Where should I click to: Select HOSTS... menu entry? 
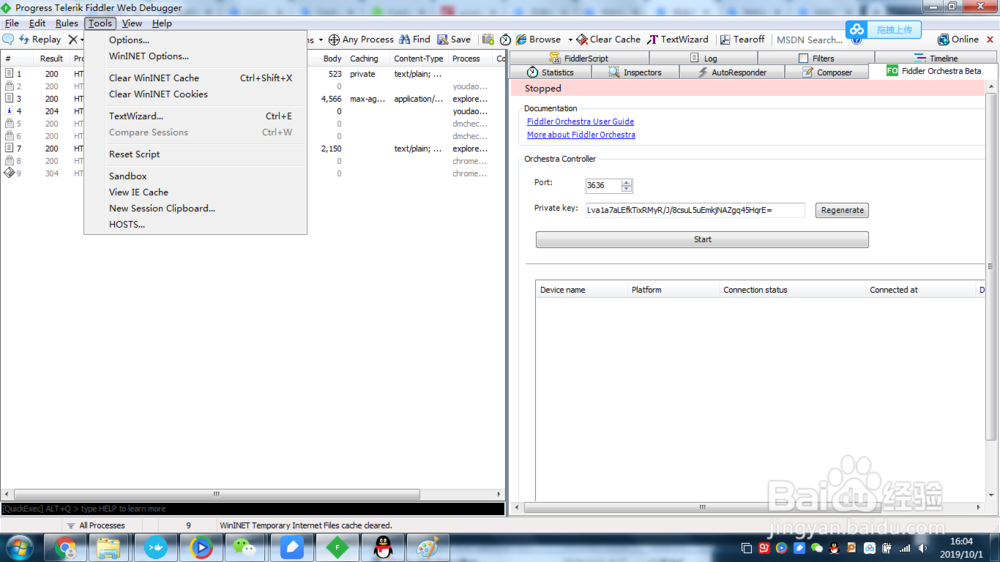[195, 225]
